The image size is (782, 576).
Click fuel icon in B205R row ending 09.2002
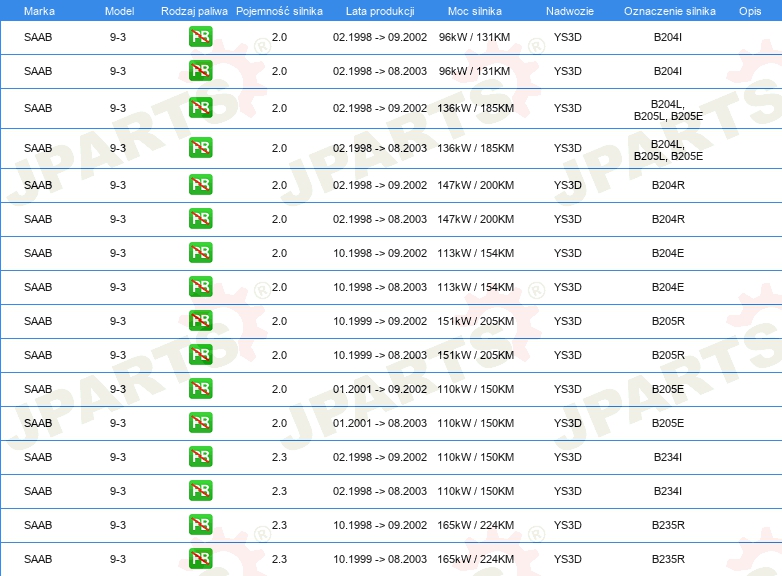point(200,321)
